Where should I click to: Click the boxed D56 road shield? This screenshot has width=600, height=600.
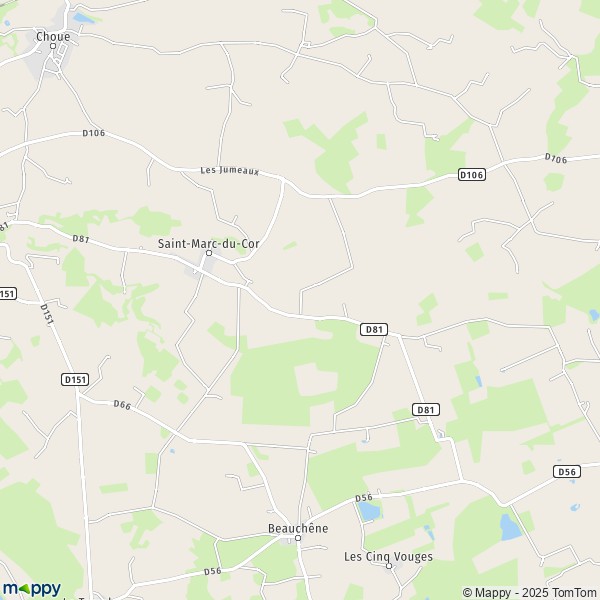tap(567, 472)
